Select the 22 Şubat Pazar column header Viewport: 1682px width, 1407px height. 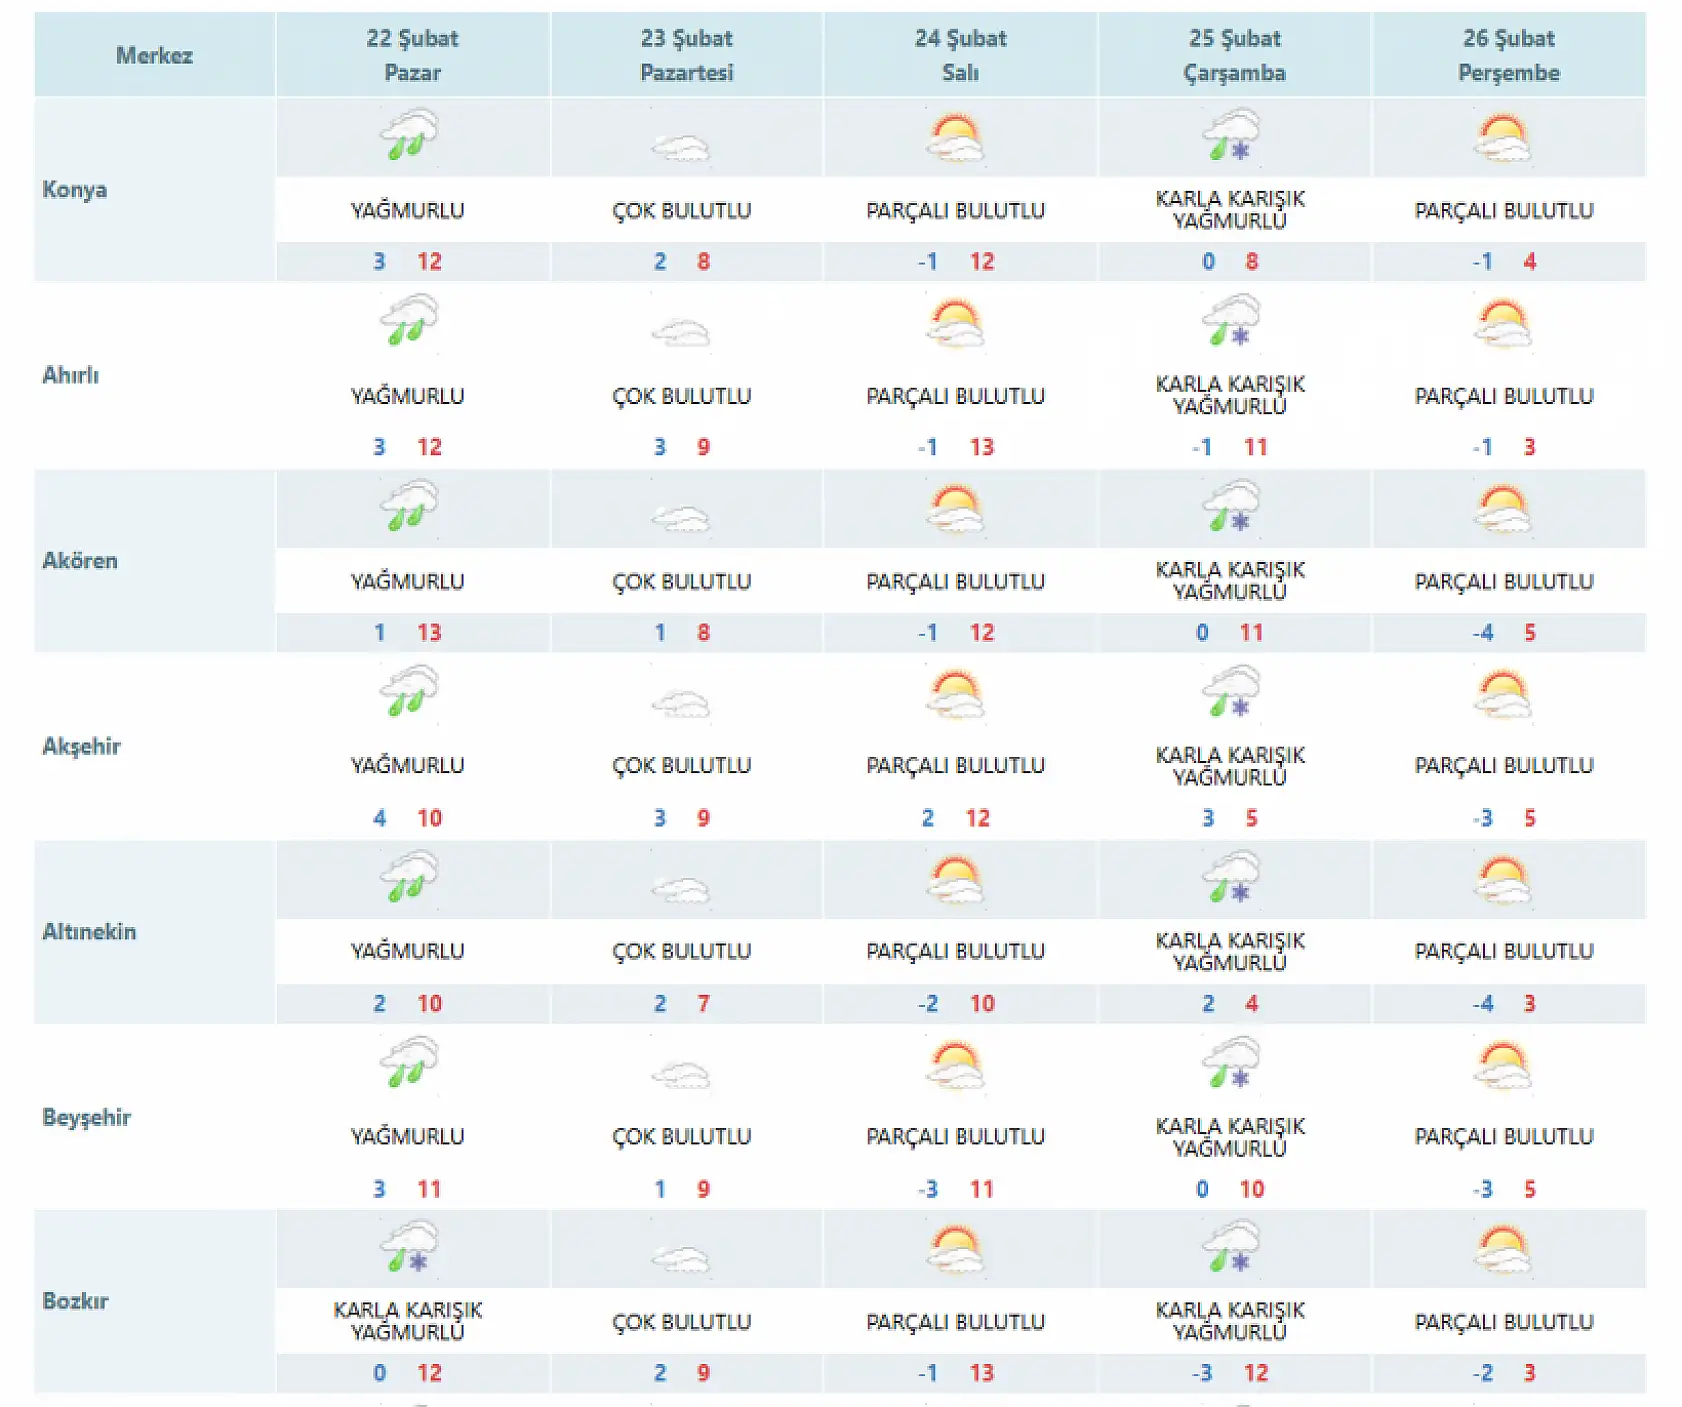point(412,55)
